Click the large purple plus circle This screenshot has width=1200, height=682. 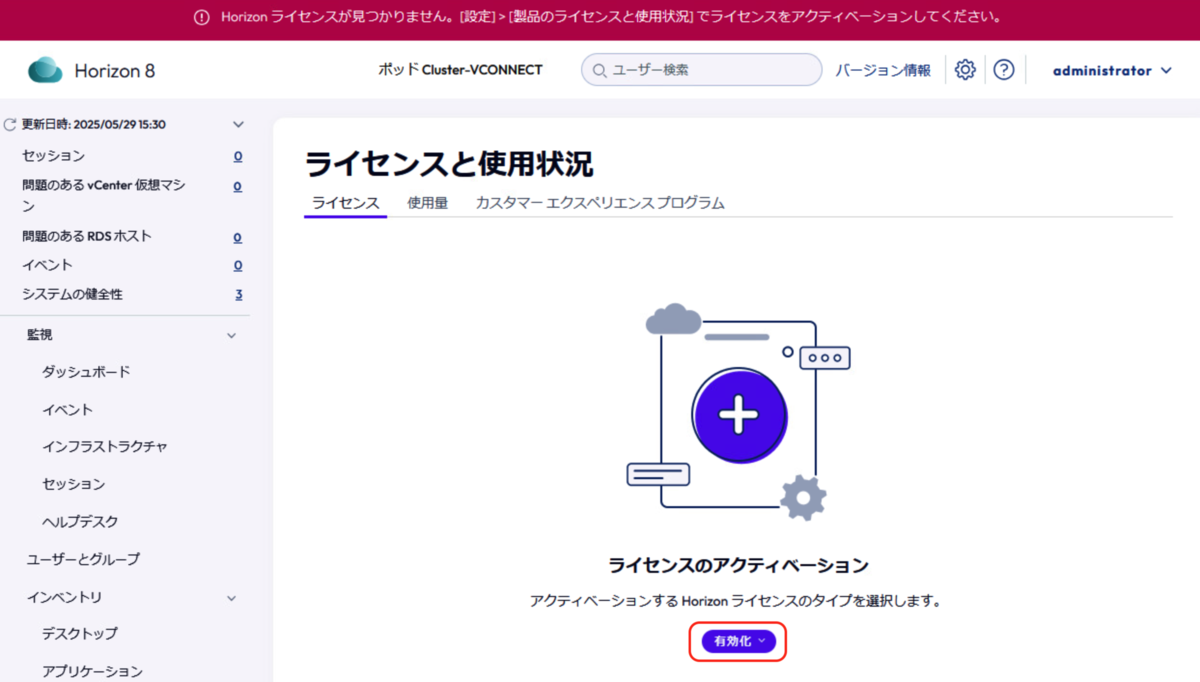[x=739, y=414]
